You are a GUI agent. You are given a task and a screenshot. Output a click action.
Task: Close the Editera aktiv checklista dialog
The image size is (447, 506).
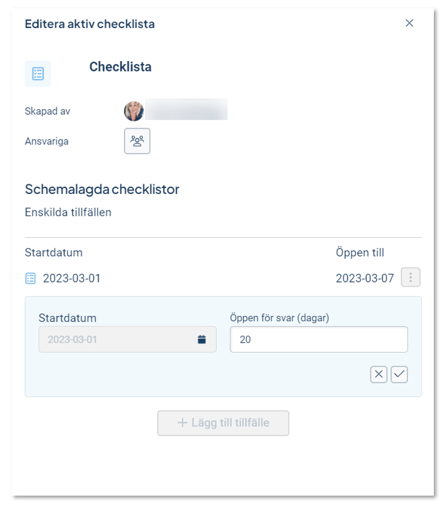tap(409, 23)
